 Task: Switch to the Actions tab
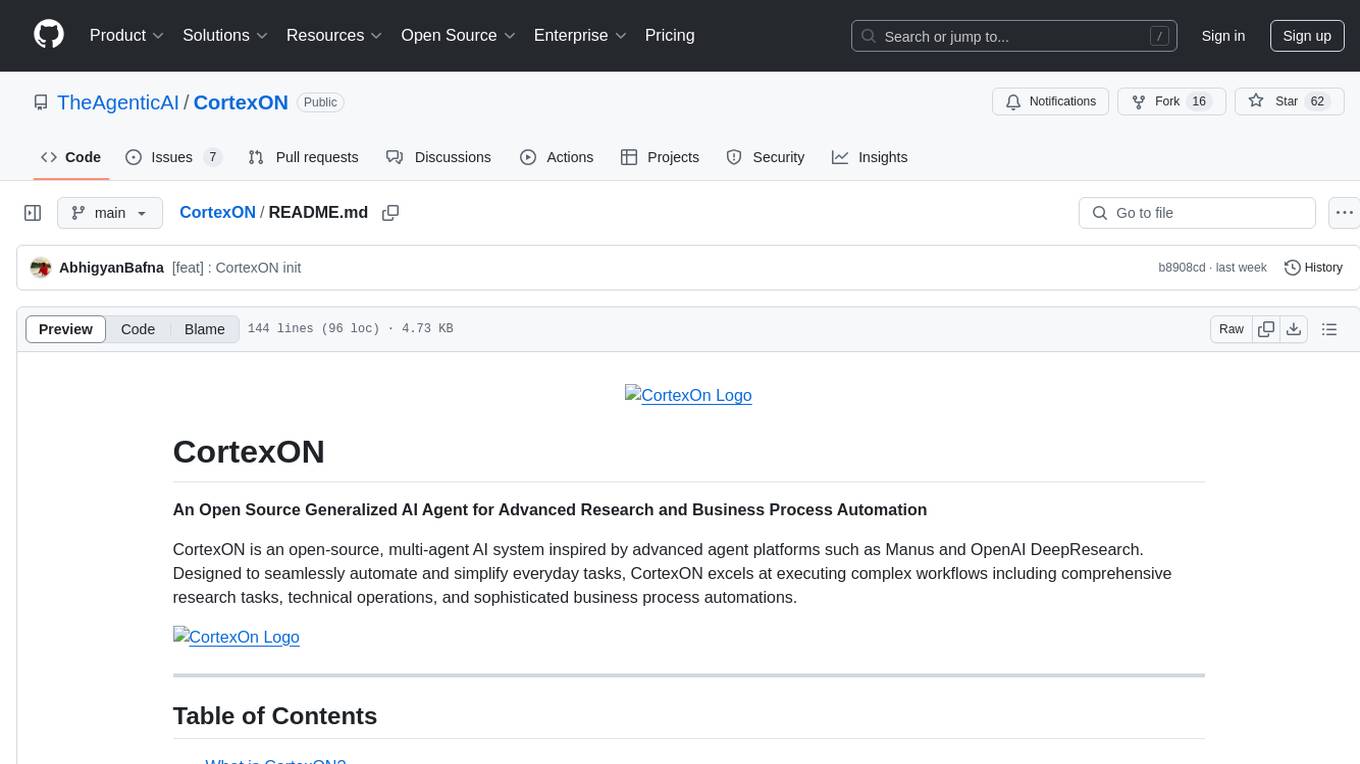point(557,157)
